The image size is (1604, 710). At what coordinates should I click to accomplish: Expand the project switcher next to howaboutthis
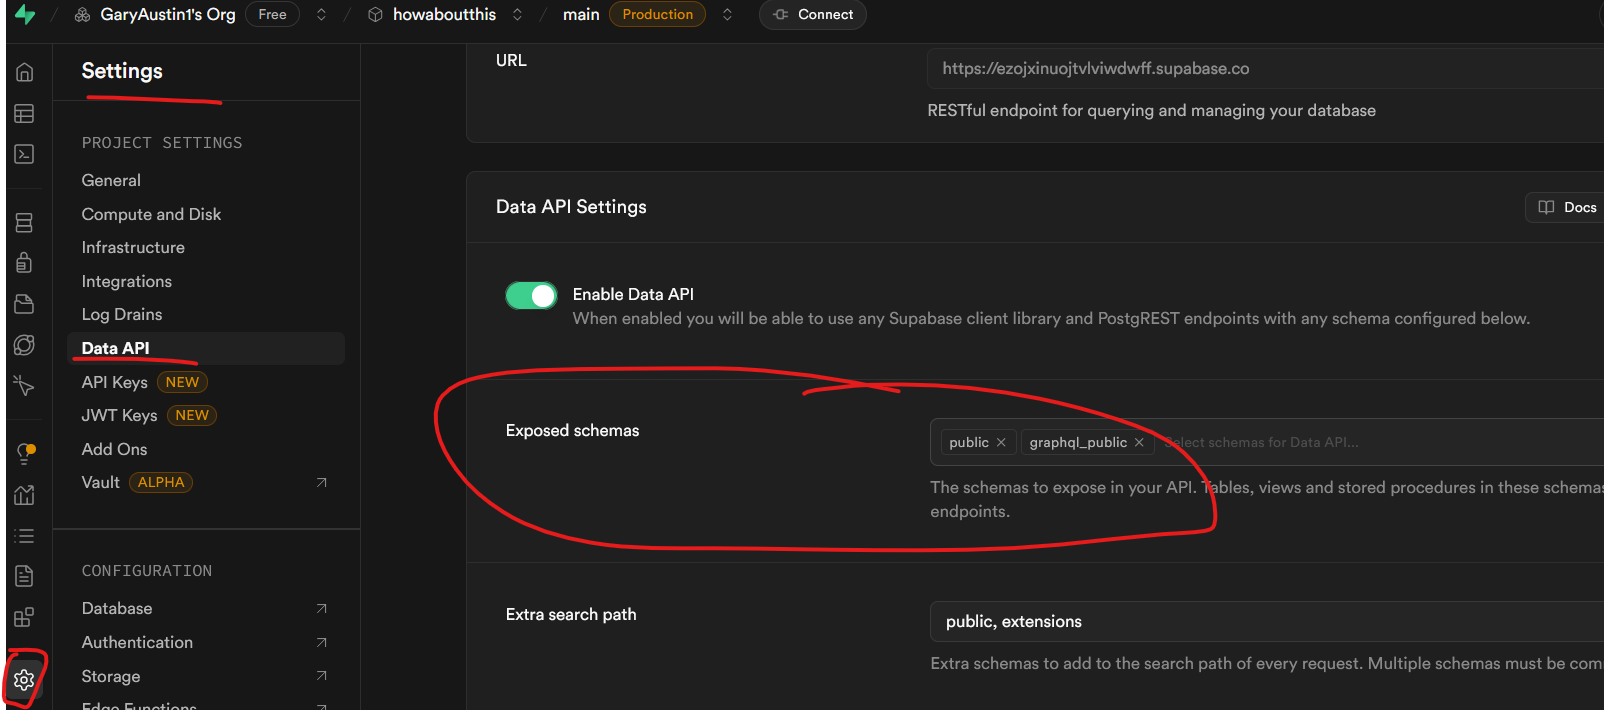517,15
